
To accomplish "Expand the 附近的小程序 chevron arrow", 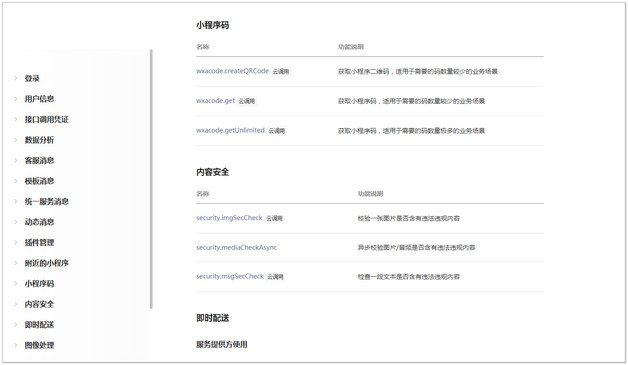I will (16, 263).
